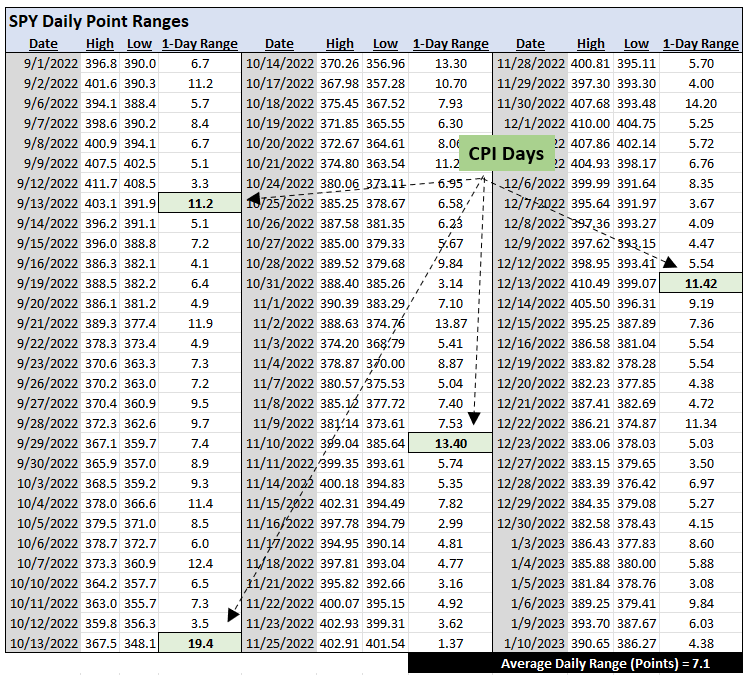745x675 pixels.
Task: Click the highlighted 11.2 range on 9/13/2022
Action: tap(200, 203)
